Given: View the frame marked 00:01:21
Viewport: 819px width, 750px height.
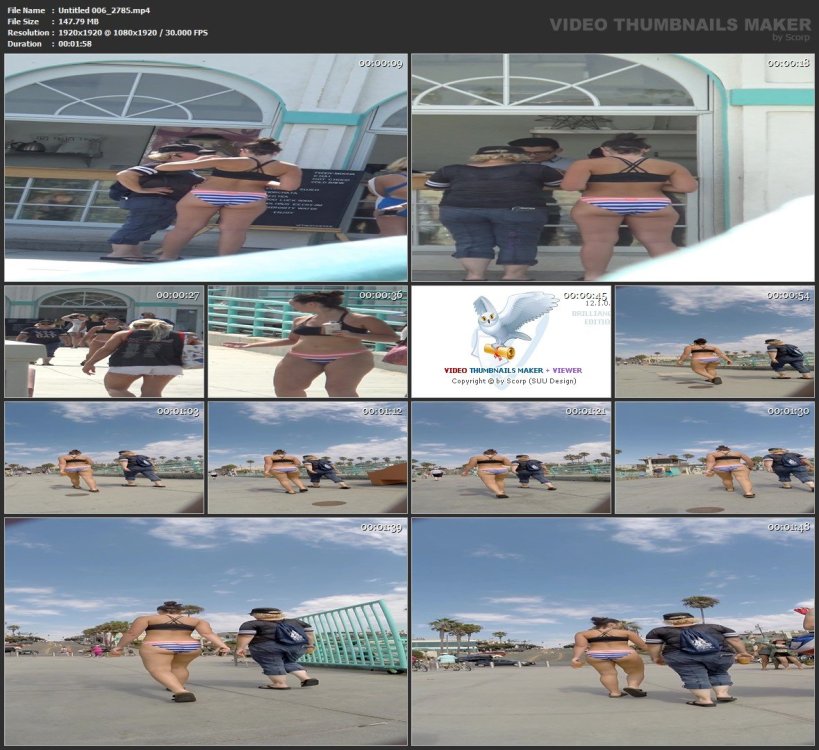Looking at the screenshot, I should pos(511,458).
